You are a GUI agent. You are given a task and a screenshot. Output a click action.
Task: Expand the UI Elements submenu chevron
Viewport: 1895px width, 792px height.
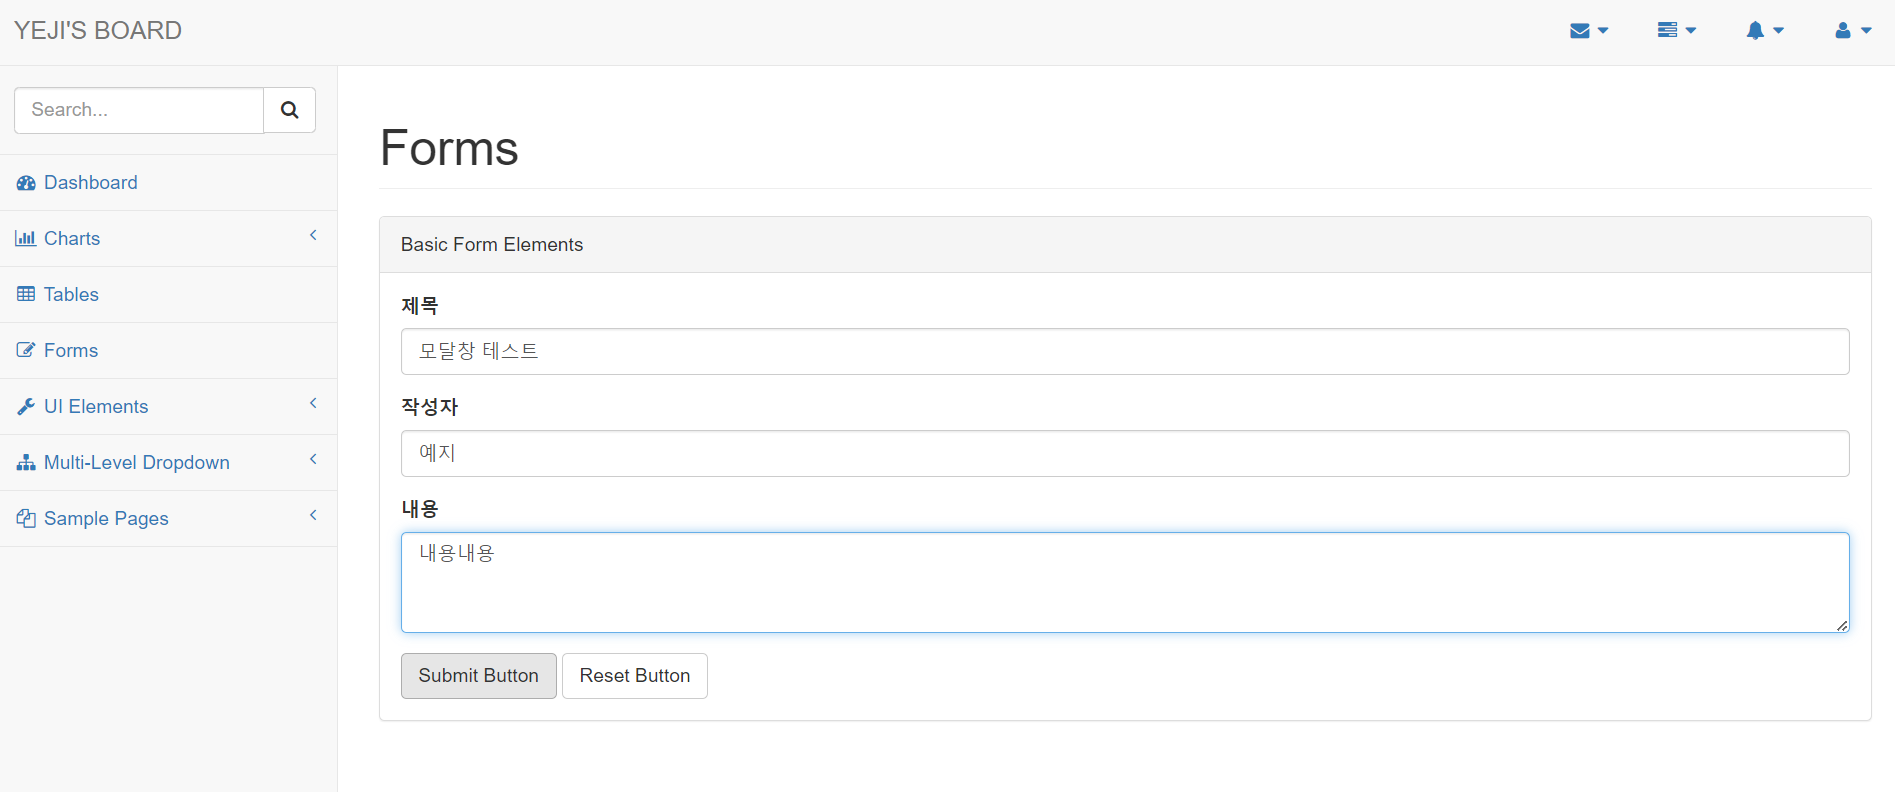click(x=313, y=403)
